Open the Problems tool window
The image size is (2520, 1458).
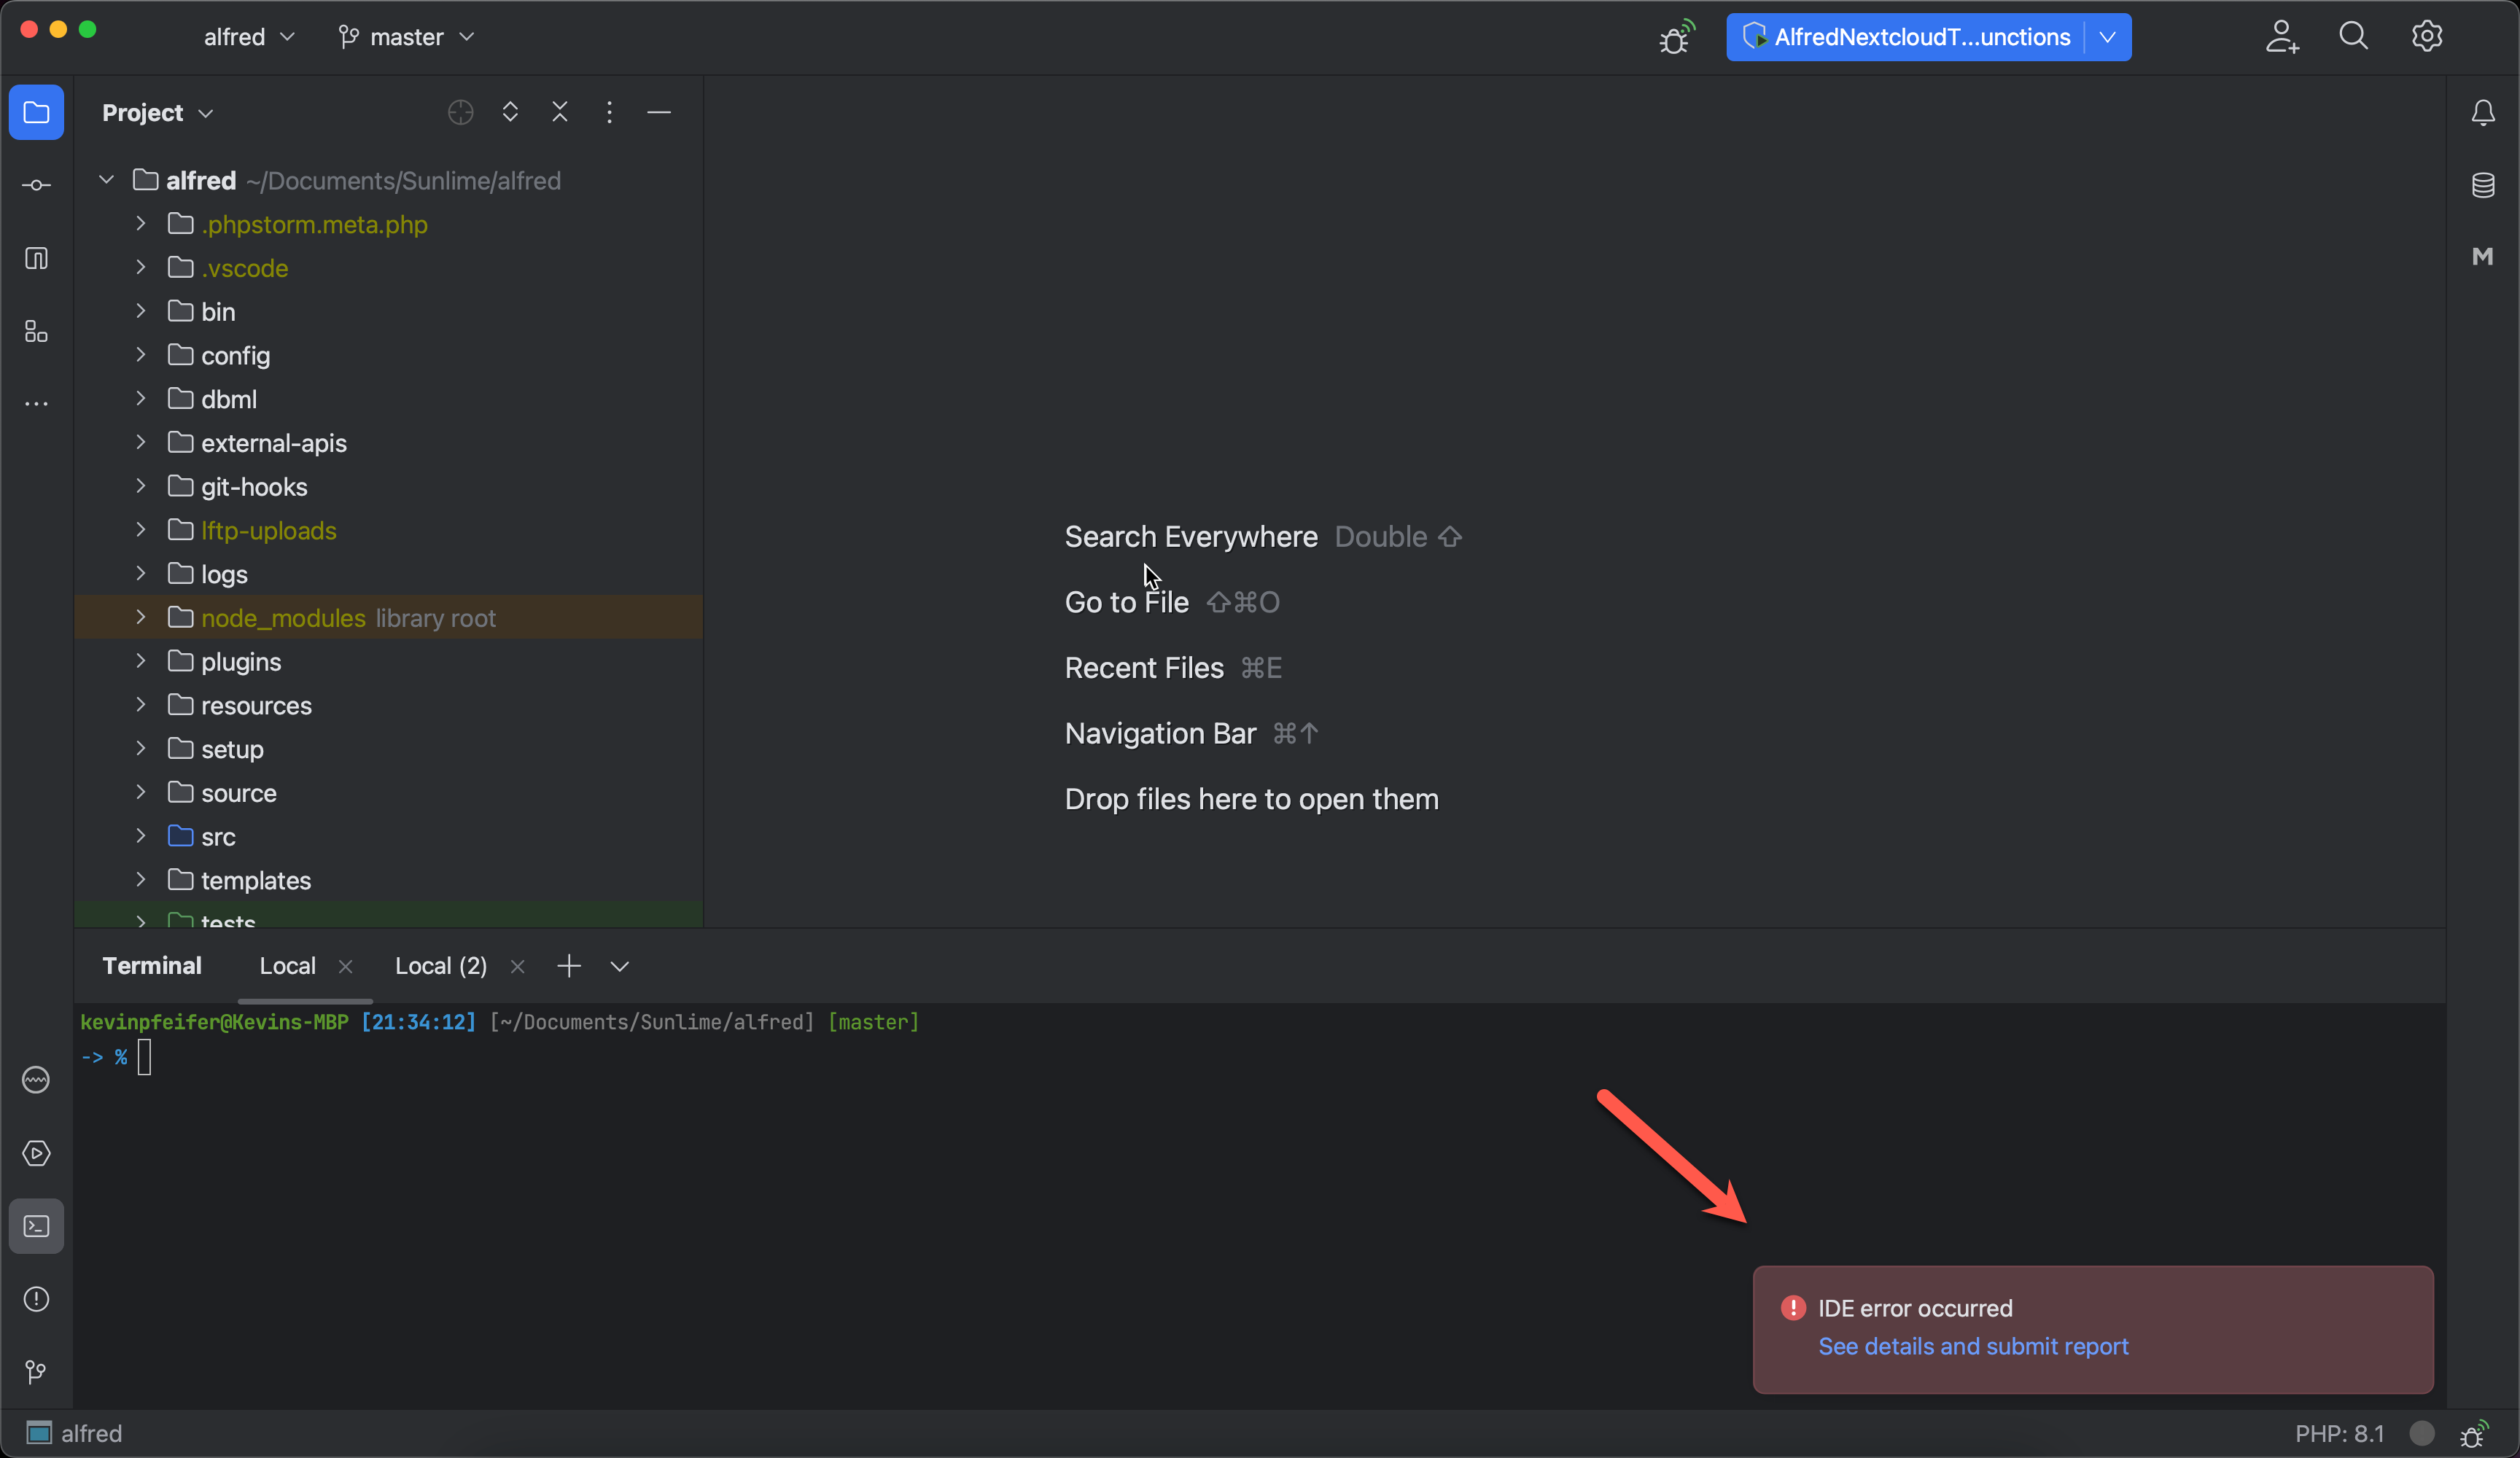pyautogui.click(x=36, y=1298)
